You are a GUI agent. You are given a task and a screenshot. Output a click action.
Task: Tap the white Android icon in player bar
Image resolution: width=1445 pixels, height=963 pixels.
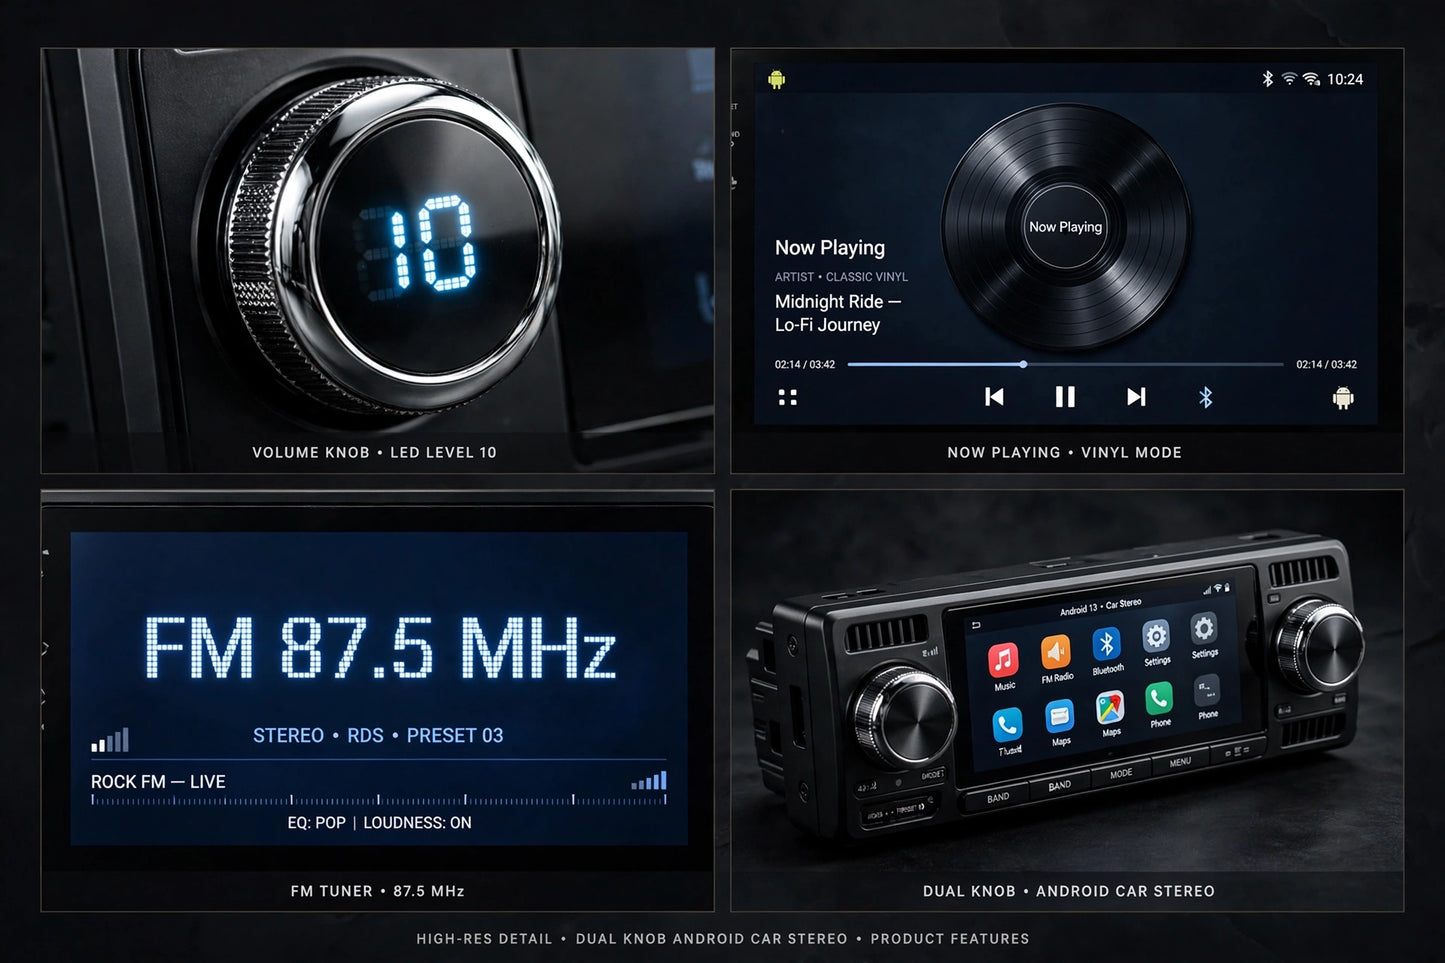point(1343,398)
